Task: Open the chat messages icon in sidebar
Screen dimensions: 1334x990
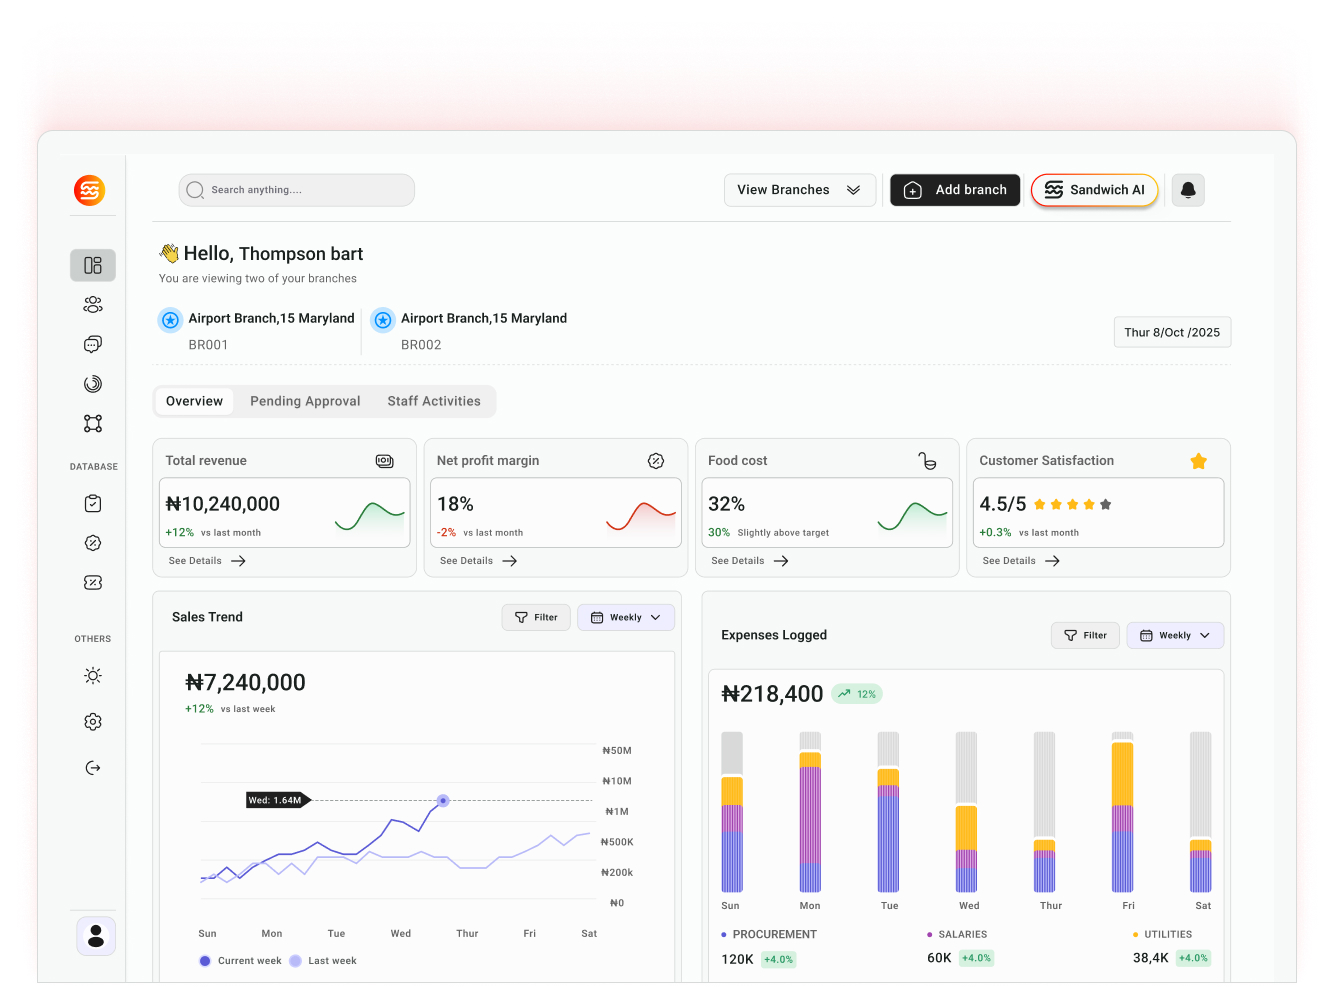Action: 93,344
